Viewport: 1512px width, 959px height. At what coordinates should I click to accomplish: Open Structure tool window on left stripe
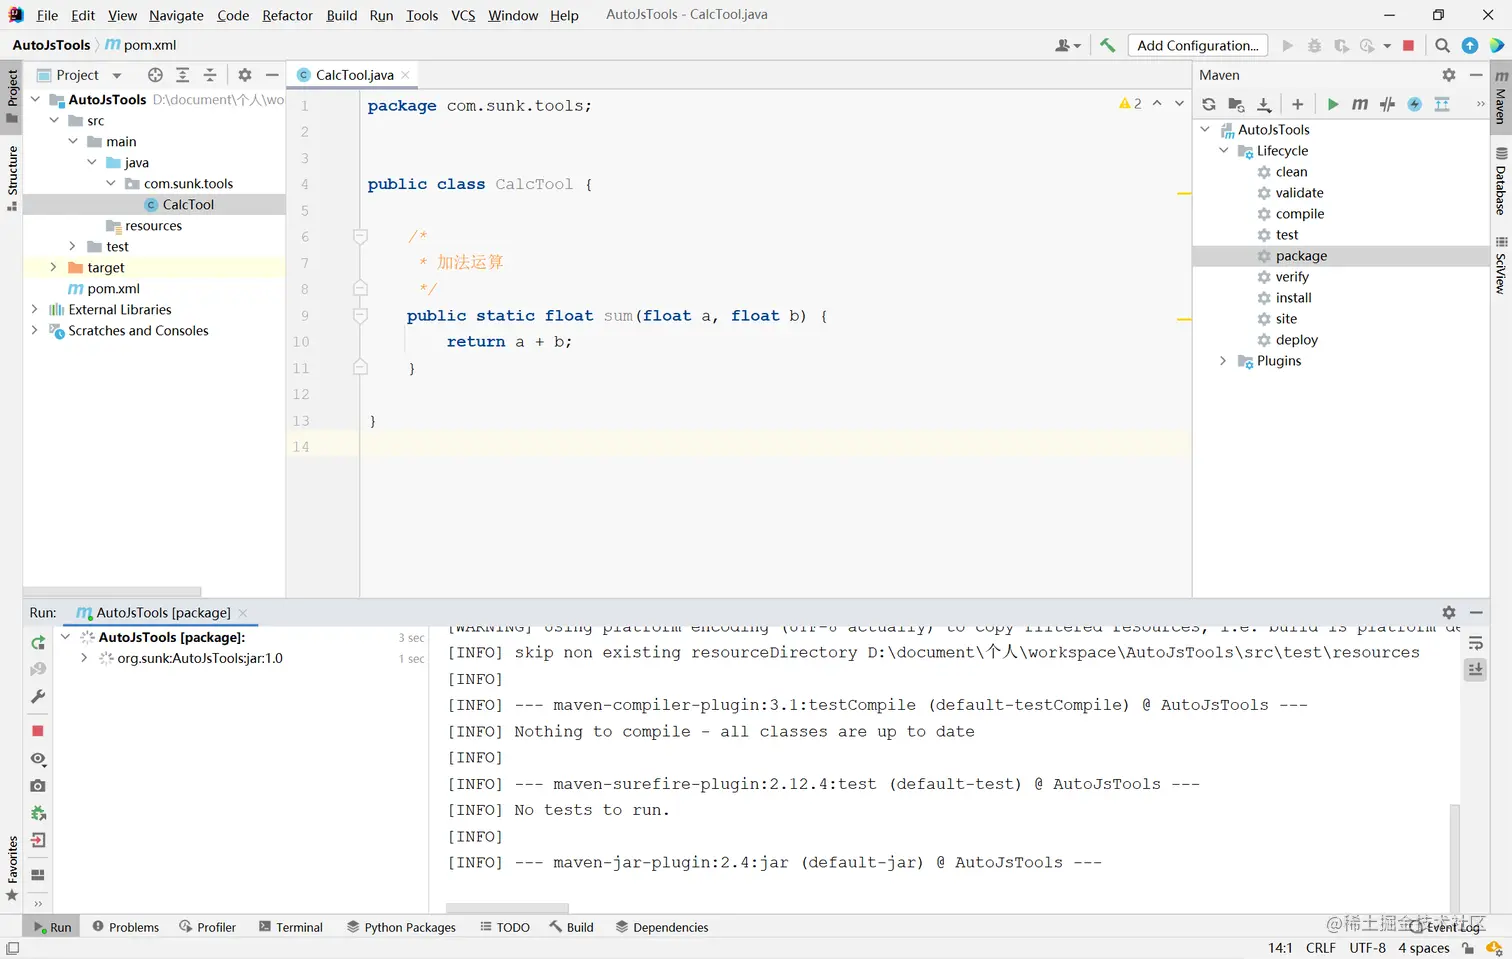[12, 178]
